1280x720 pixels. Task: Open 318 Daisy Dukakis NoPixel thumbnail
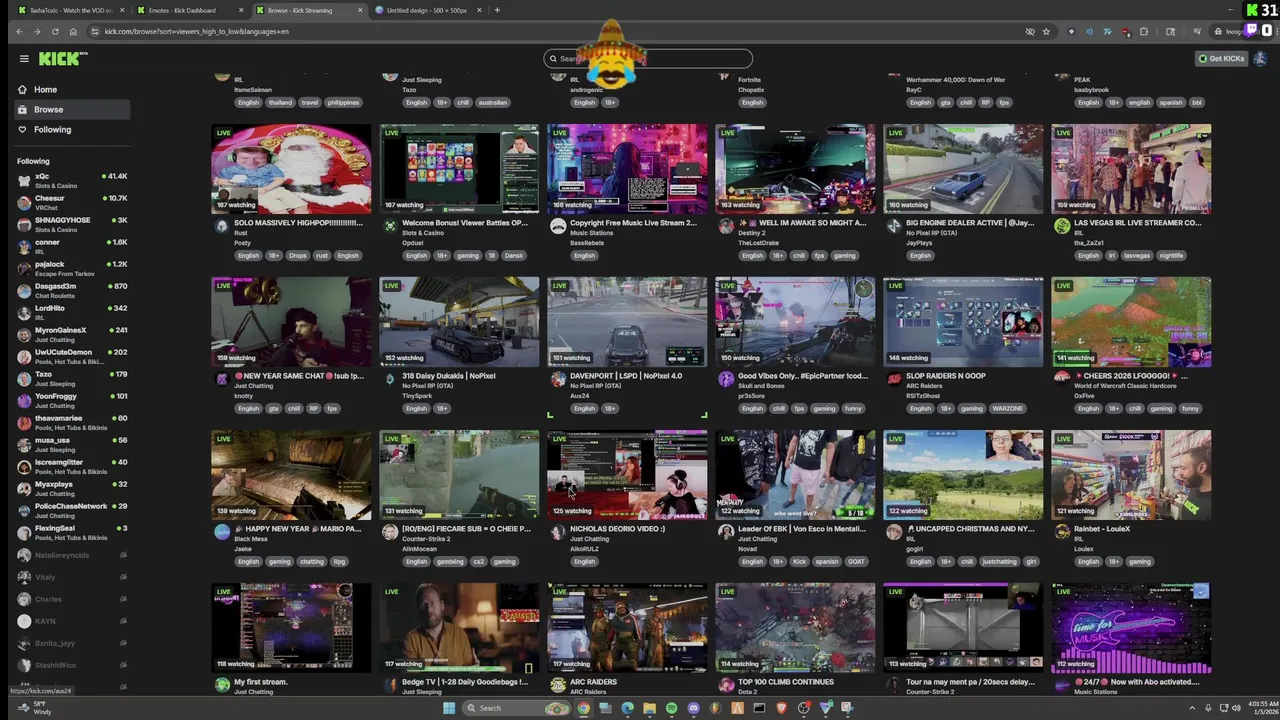[459, 322]
